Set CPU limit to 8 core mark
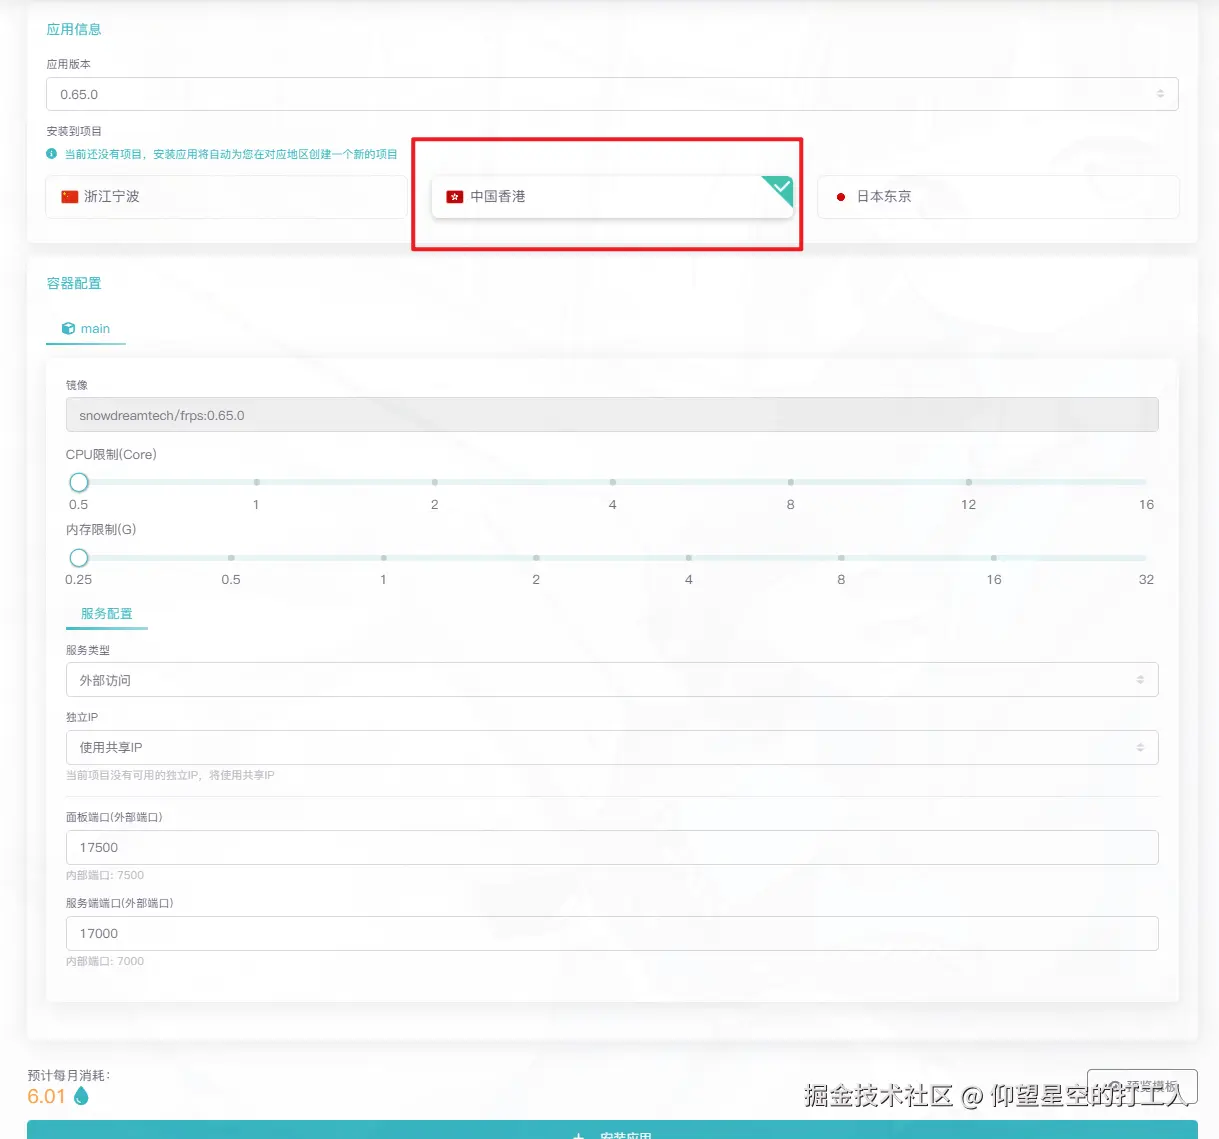The height and width of the screenshot is (1139, 1219). point(791,482)
